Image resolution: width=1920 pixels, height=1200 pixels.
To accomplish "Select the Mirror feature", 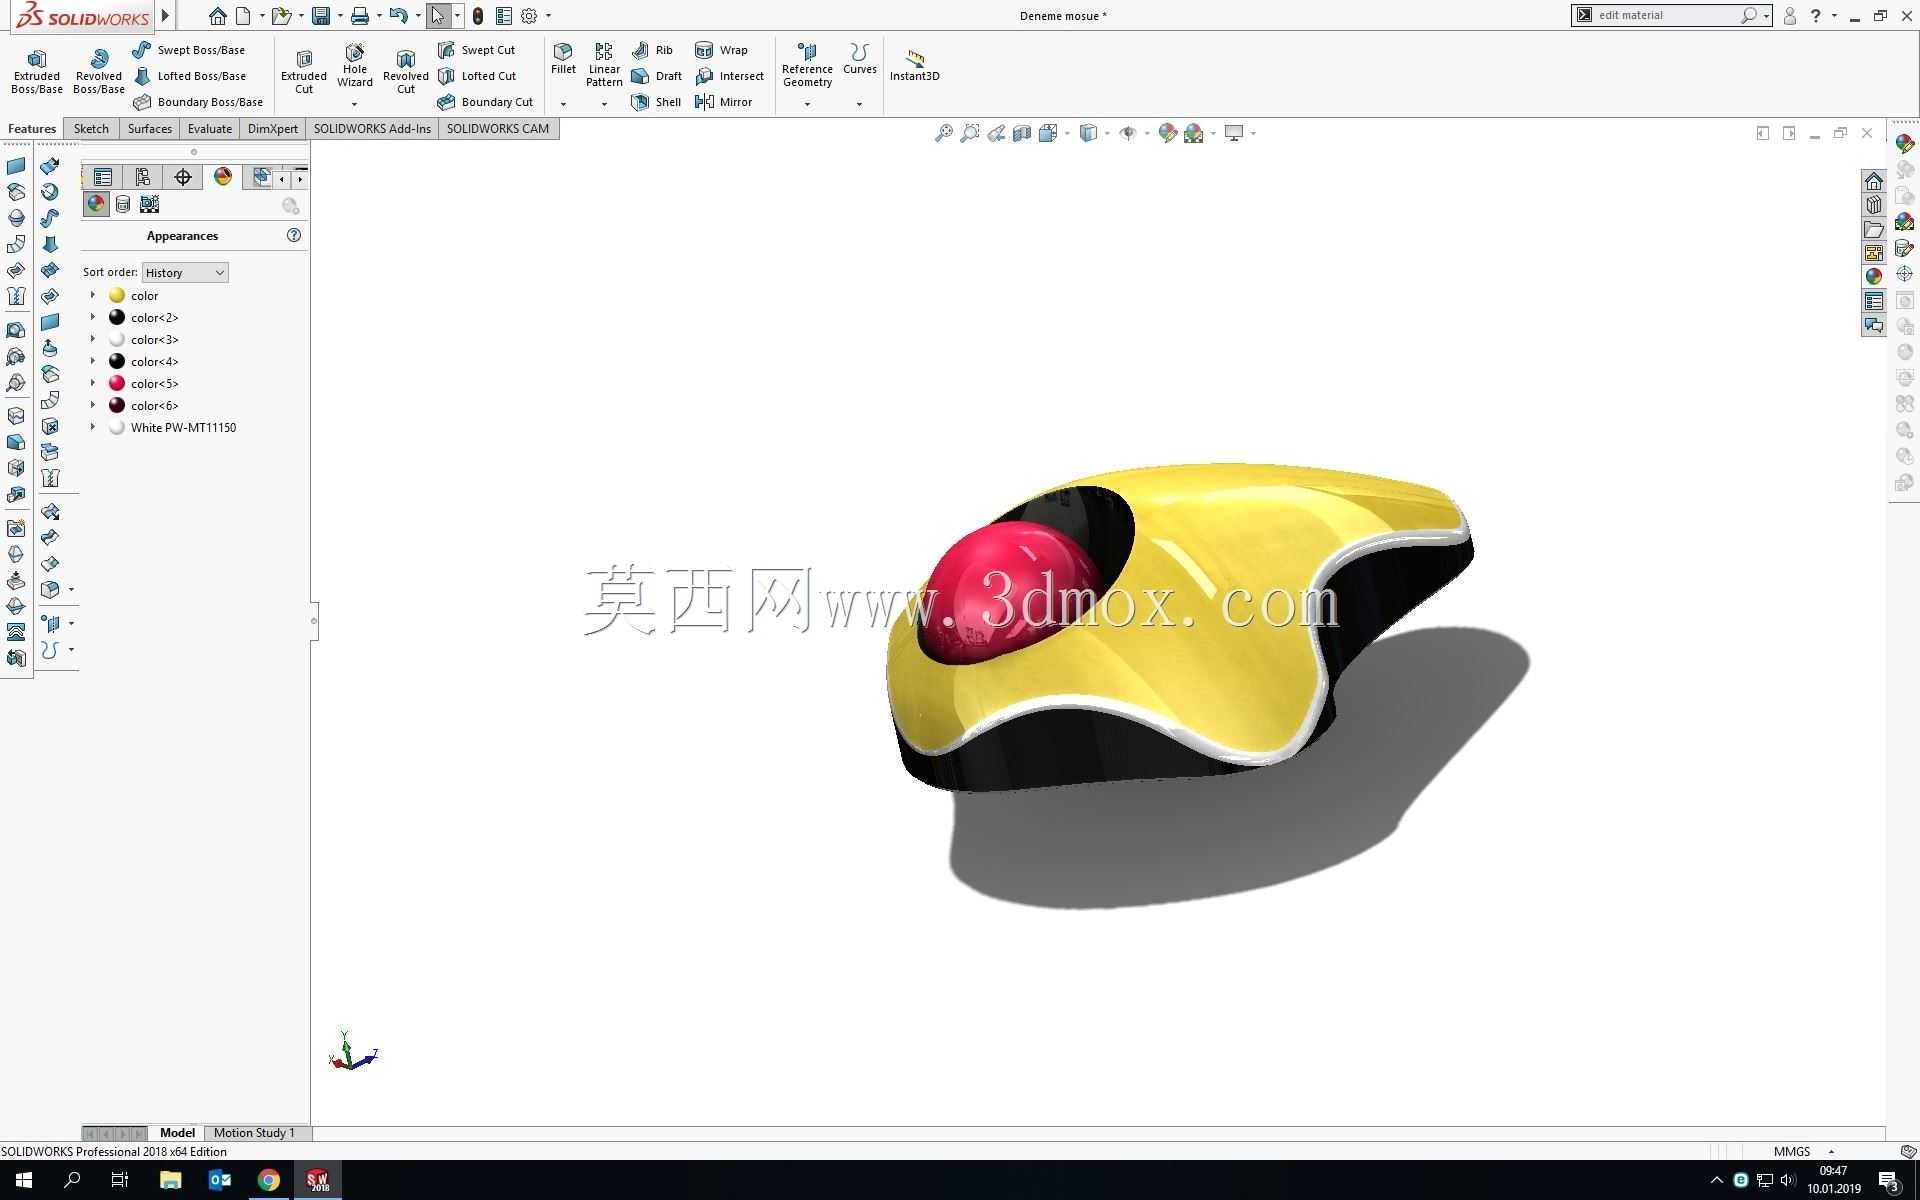I will (x=723, y=102).
